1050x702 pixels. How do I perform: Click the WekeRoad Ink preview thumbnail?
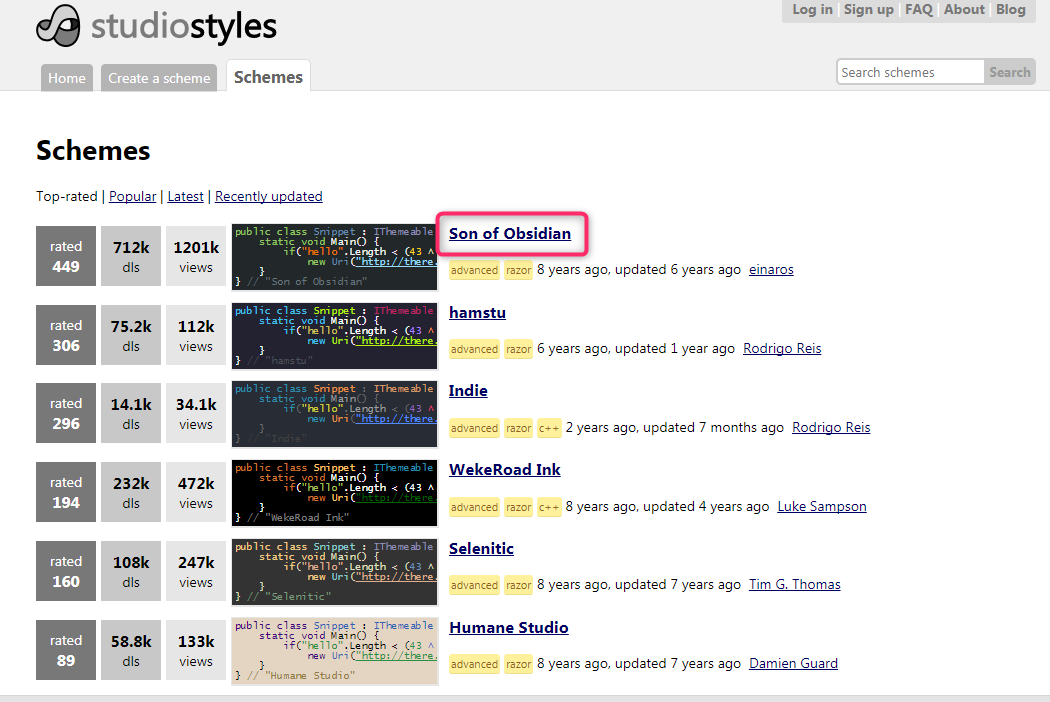[334, 493]
